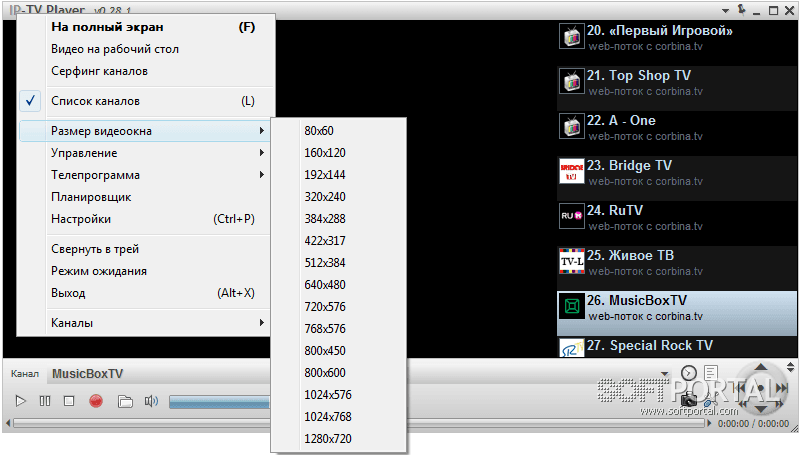The height and width of the screenshot is (455, 803).
Task: Choose video size 720x576
Action: tap(339, 307)
